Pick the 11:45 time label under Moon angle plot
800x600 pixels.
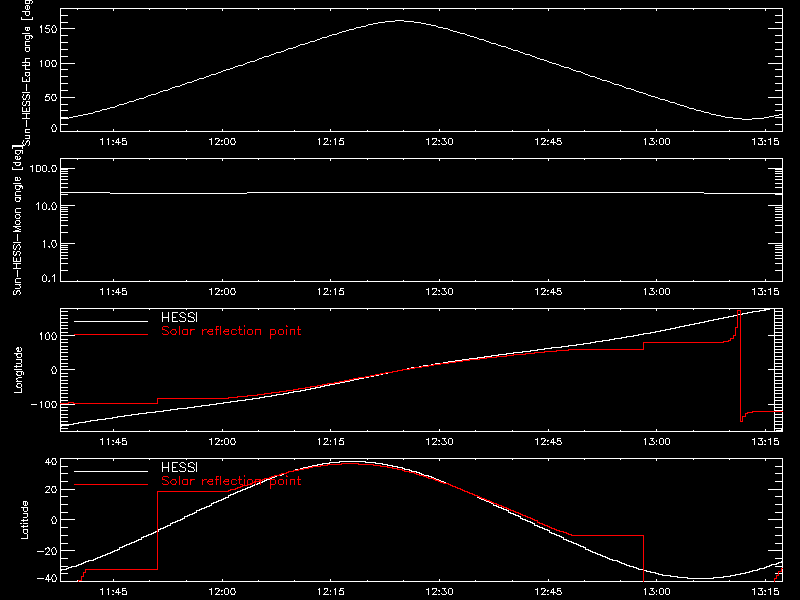tap(113, 291)
